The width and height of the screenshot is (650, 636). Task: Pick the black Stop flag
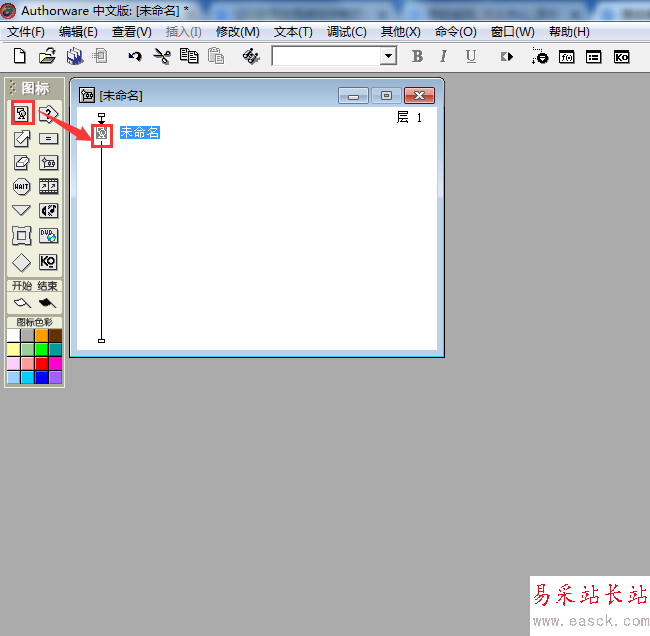point(47,303)
